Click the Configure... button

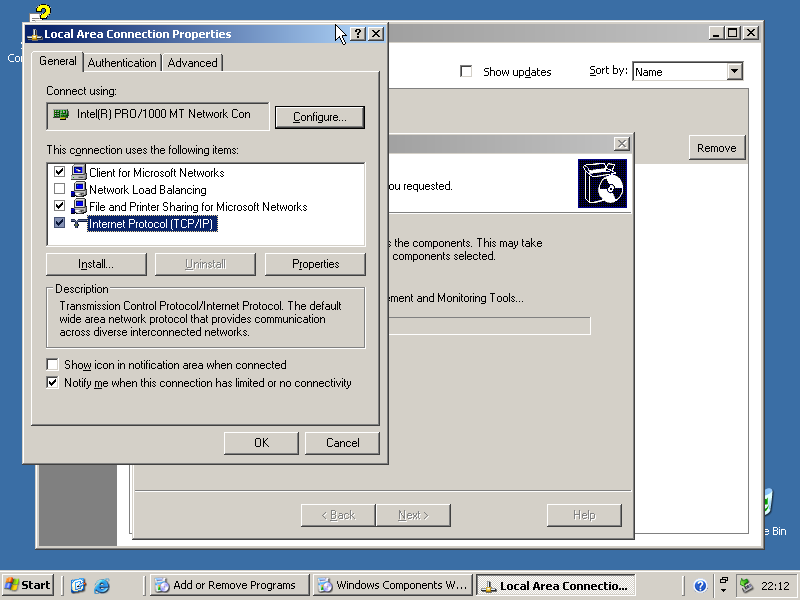pyautogui.click(x=319, y=118)
